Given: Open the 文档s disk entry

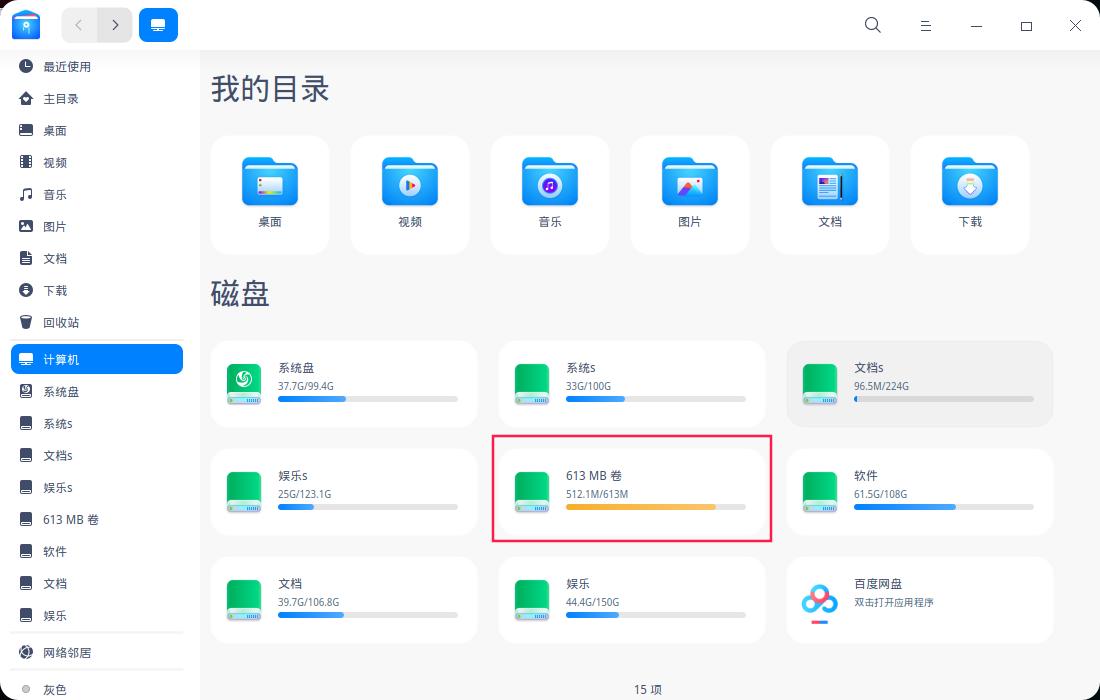Looking at the screenshot, I should tap(918, 383).
